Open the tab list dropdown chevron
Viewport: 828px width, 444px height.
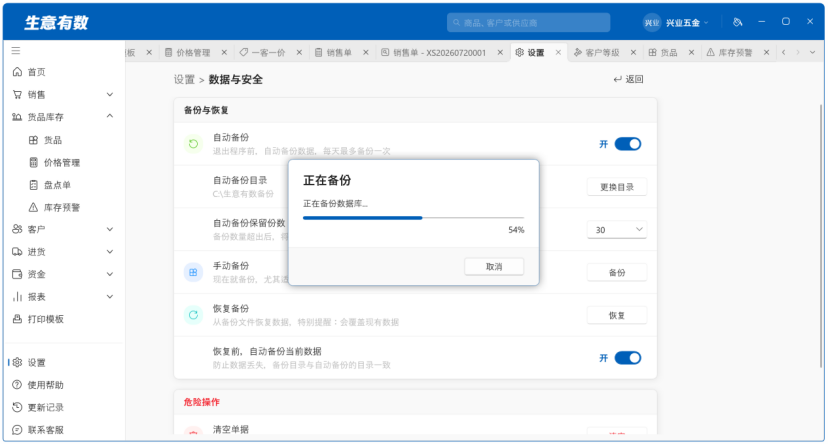[x=813, y=52]
